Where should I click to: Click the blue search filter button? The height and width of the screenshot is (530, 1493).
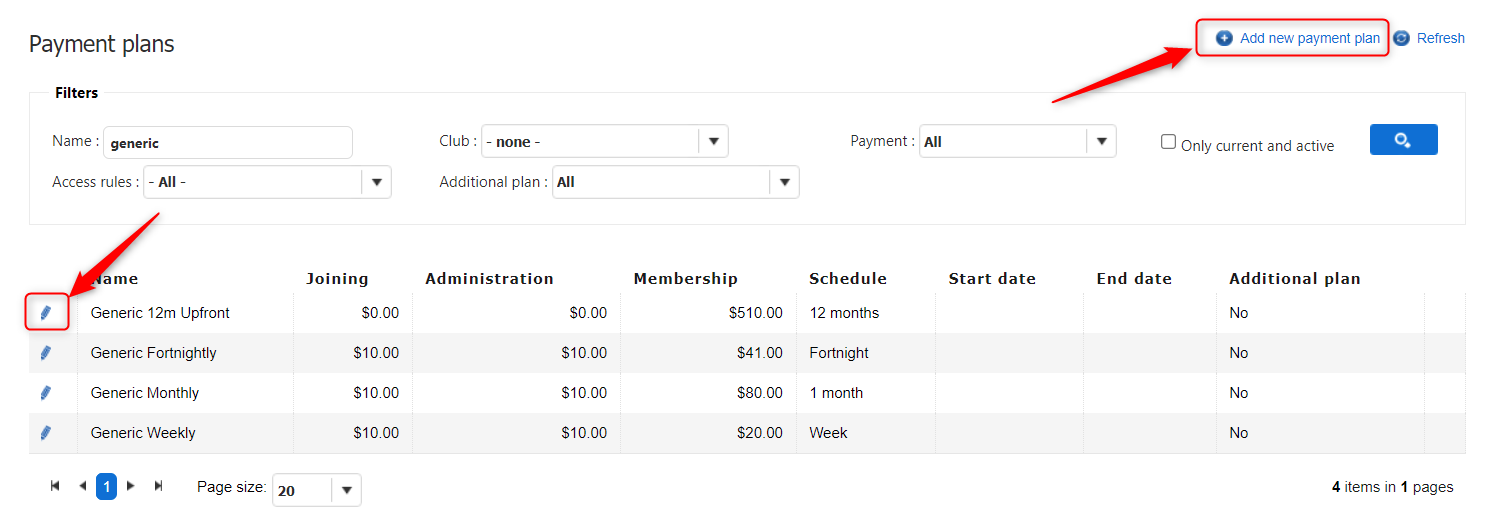pyautogui.click(x=1403, y=140)
